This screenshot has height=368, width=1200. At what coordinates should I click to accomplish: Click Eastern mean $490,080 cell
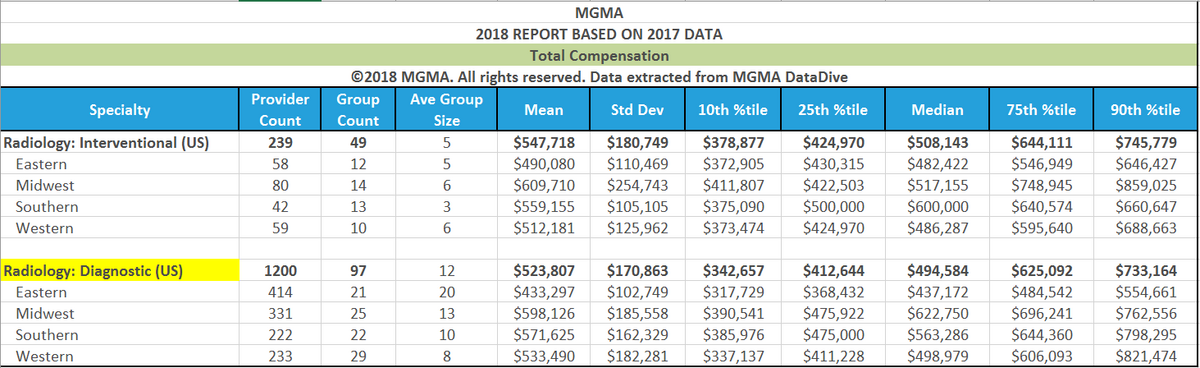(545, 163)
